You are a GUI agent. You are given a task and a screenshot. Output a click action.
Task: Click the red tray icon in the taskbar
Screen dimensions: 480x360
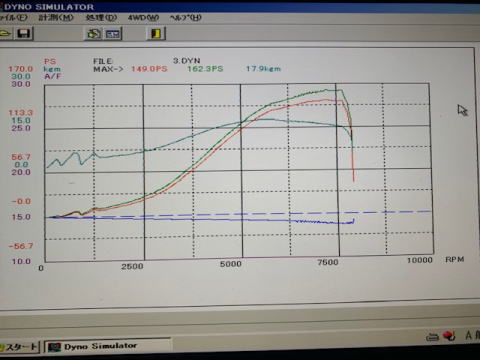click(449, 336)
